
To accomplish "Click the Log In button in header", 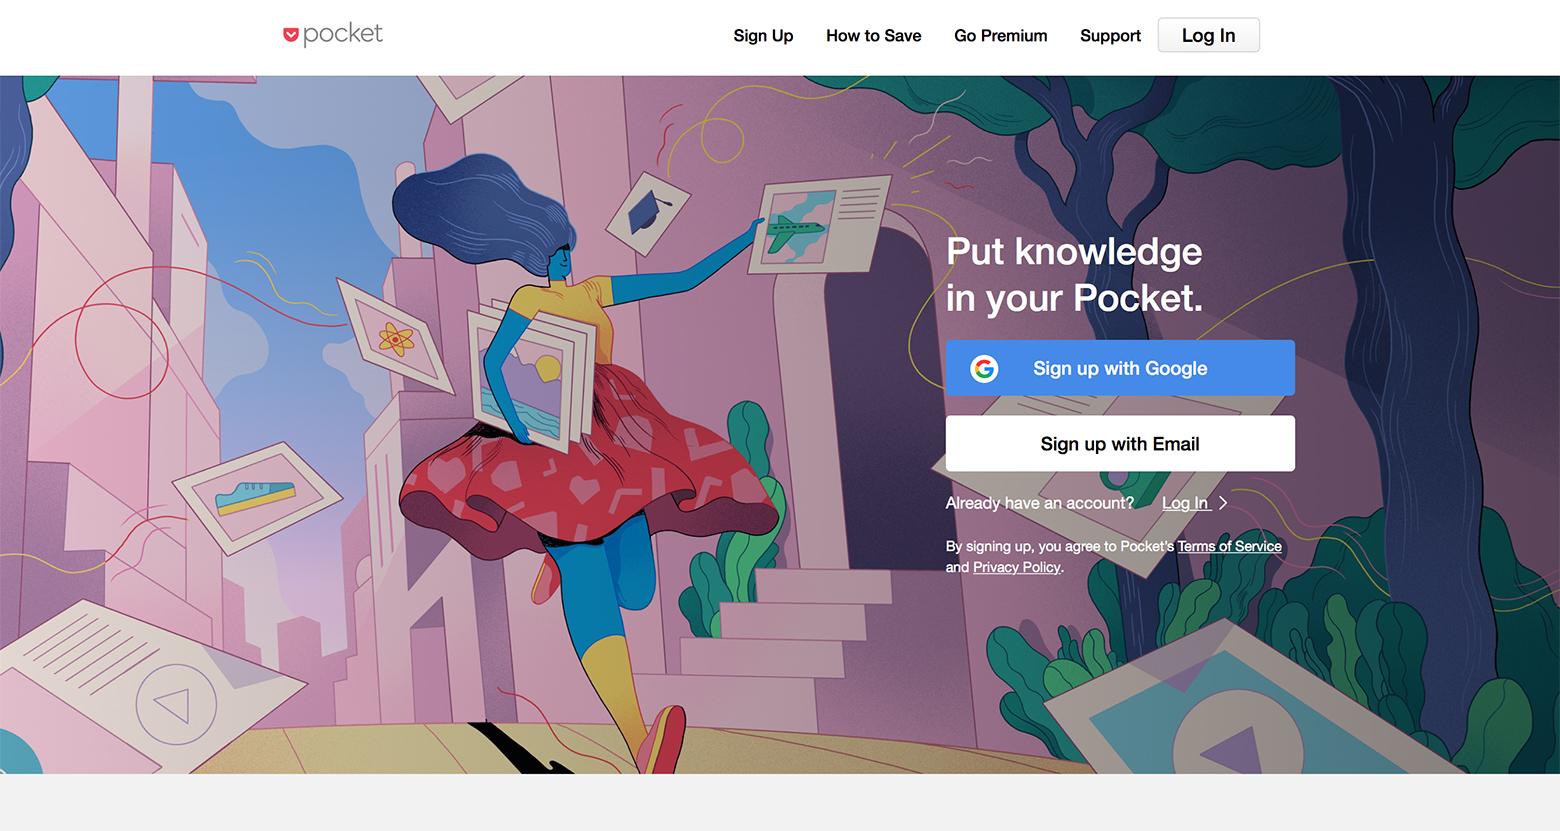I will coord(1208,35).
